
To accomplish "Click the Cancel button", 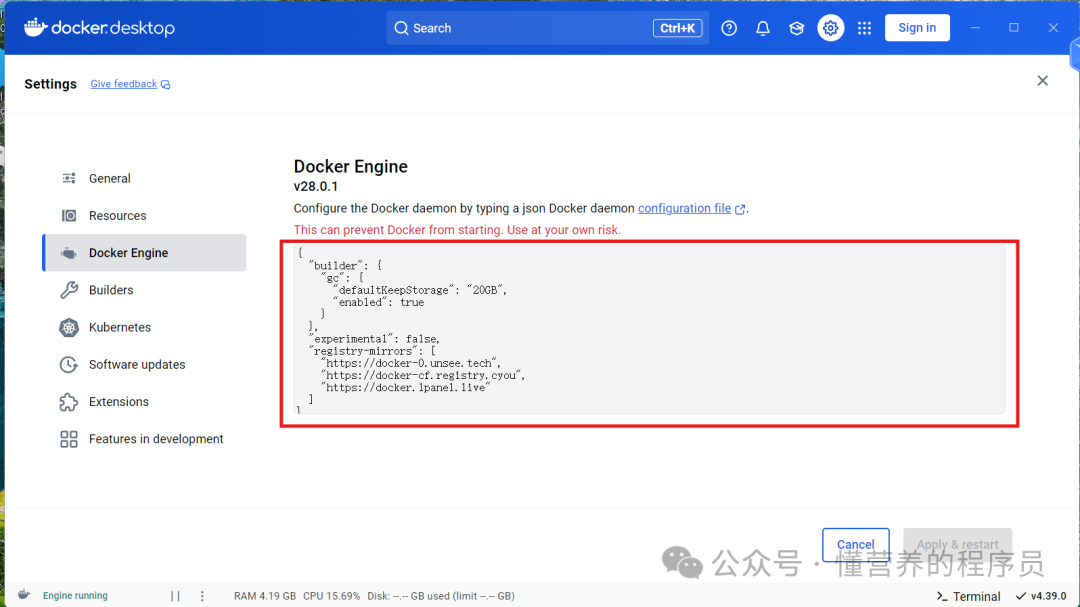I will (x=855, y=544).
